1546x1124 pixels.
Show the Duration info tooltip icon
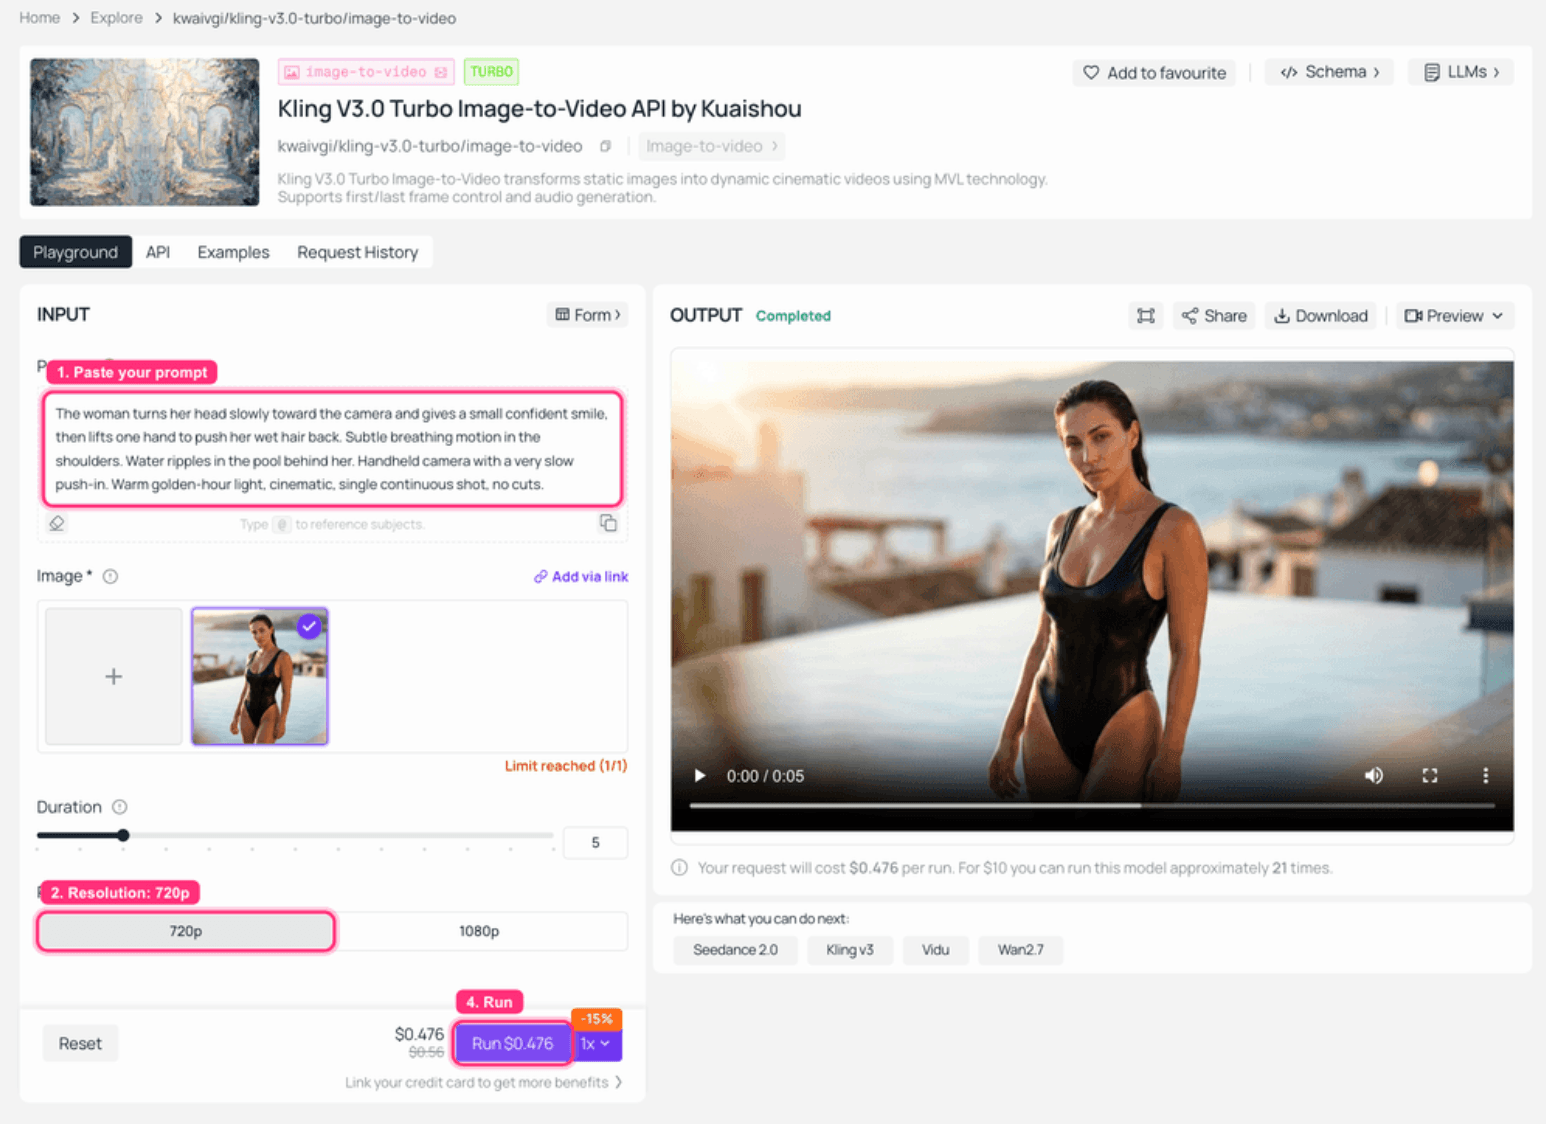click(x=120, y=807)
